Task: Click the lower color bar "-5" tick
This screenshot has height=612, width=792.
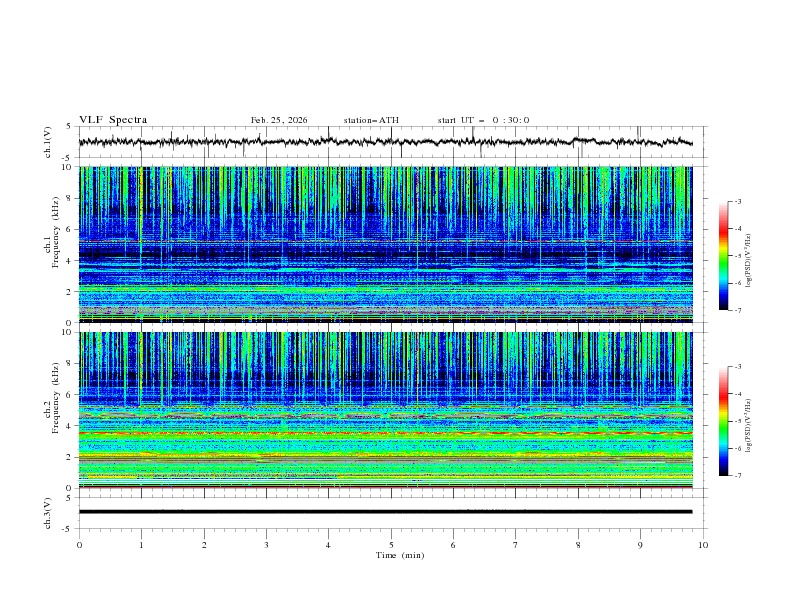Action: [x=737, y=421]
